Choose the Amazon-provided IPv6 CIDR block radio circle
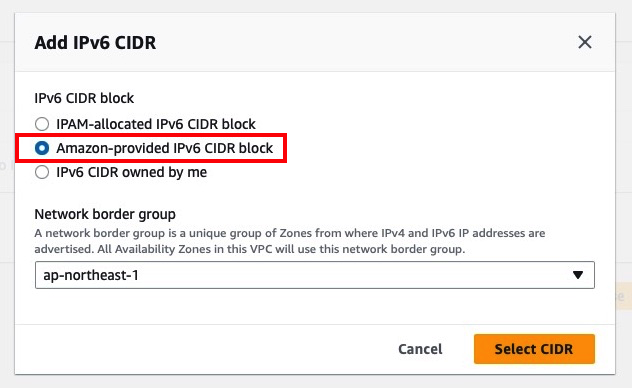Image resolution: width=632 pixels, height=388 pixels. (x=42, y=148)
